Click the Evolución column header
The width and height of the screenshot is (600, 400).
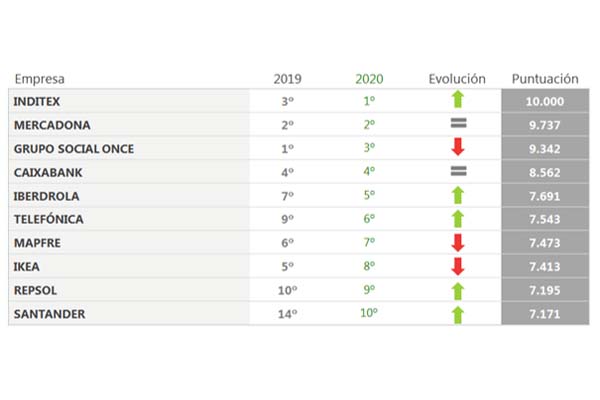457,79
